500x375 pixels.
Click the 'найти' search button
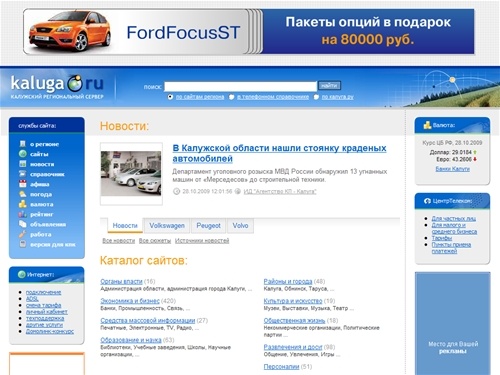point(329,86)
